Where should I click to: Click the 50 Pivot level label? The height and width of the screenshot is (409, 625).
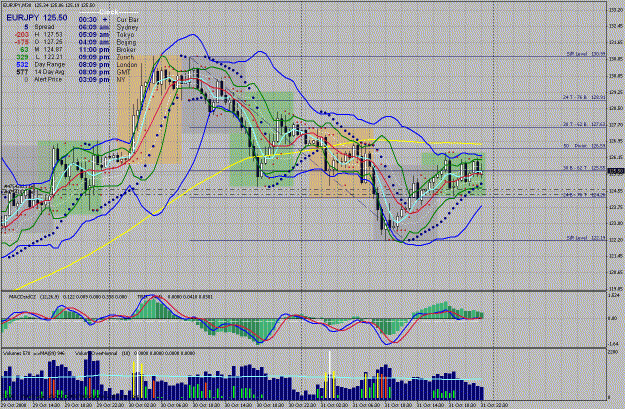tap(584, 146)
